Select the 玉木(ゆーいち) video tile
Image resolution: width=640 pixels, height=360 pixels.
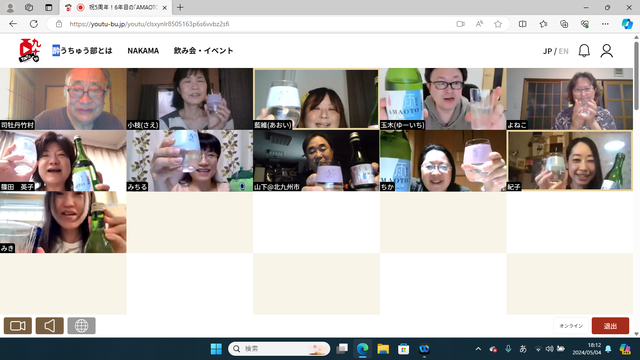click(x=443, y=99)
